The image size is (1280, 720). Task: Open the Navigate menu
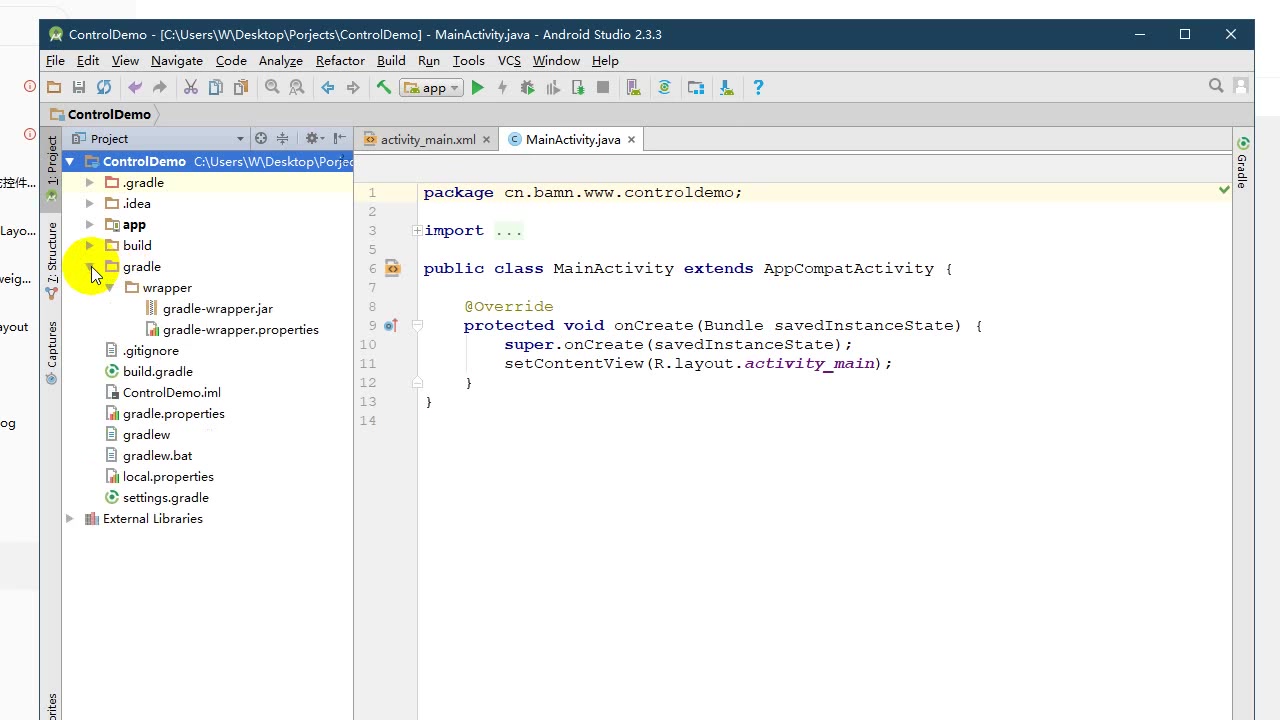pos(177,61)
